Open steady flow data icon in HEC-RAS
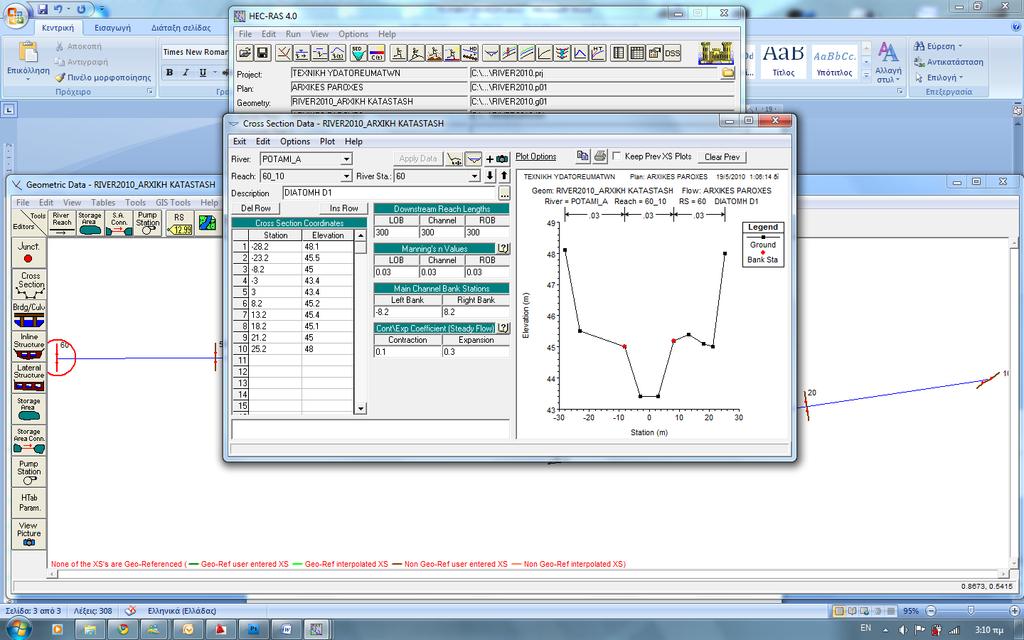Image resolution: width=1024 pixels, height=640 pixels. [x=302, y=53]
